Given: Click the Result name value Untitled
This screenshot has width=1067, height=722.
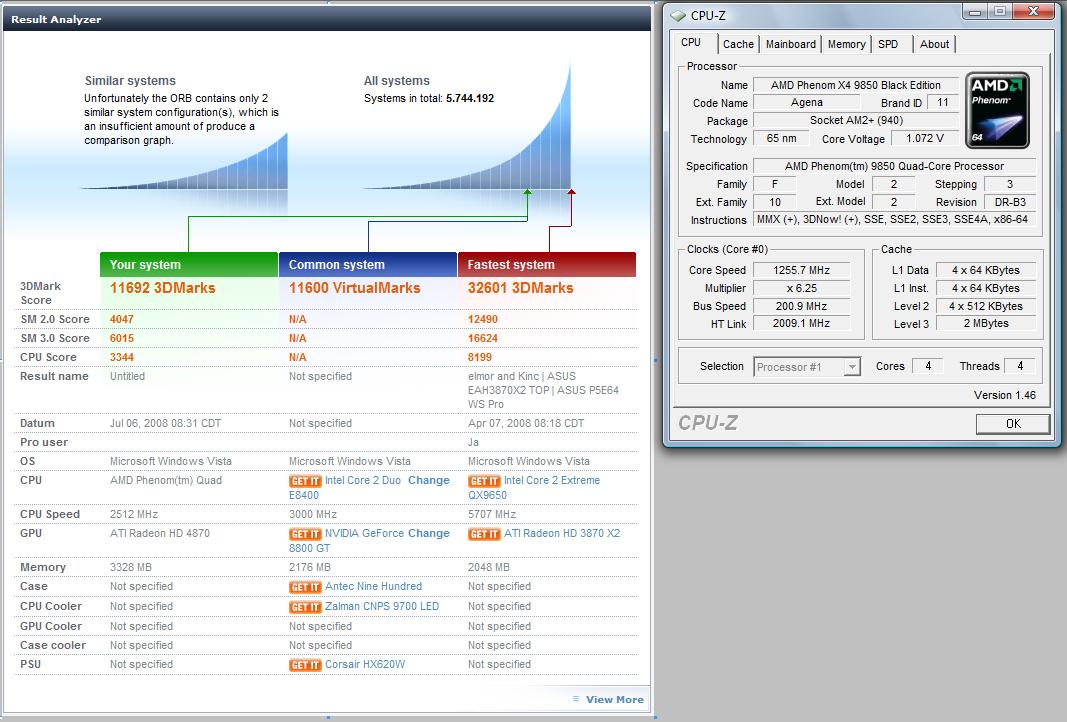Looking at the screenshot, I should 127,376.
